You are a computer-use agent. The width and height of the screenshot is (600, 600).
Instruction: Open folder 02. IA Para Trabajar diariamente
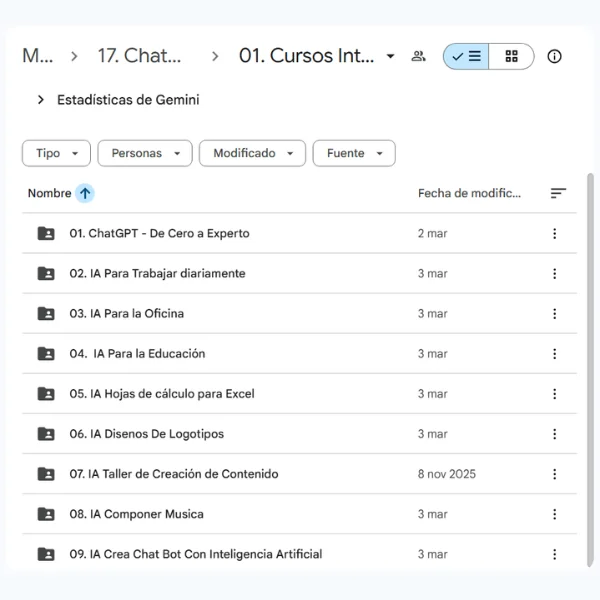[x=157, y=274]
